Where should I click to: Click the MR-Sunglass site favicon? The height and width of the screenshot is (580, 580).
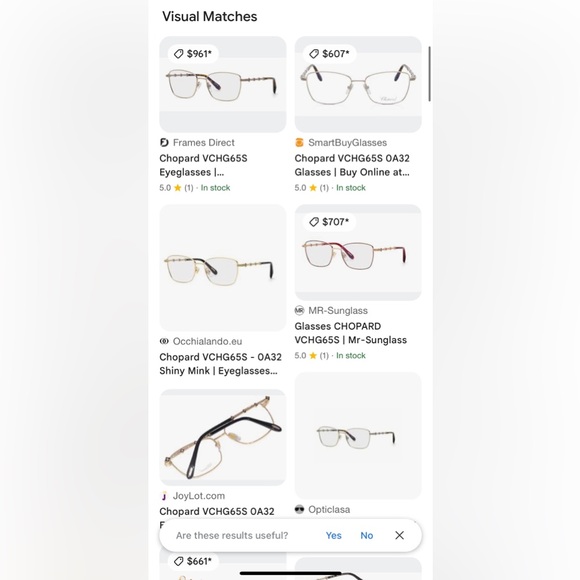(299, 310)
